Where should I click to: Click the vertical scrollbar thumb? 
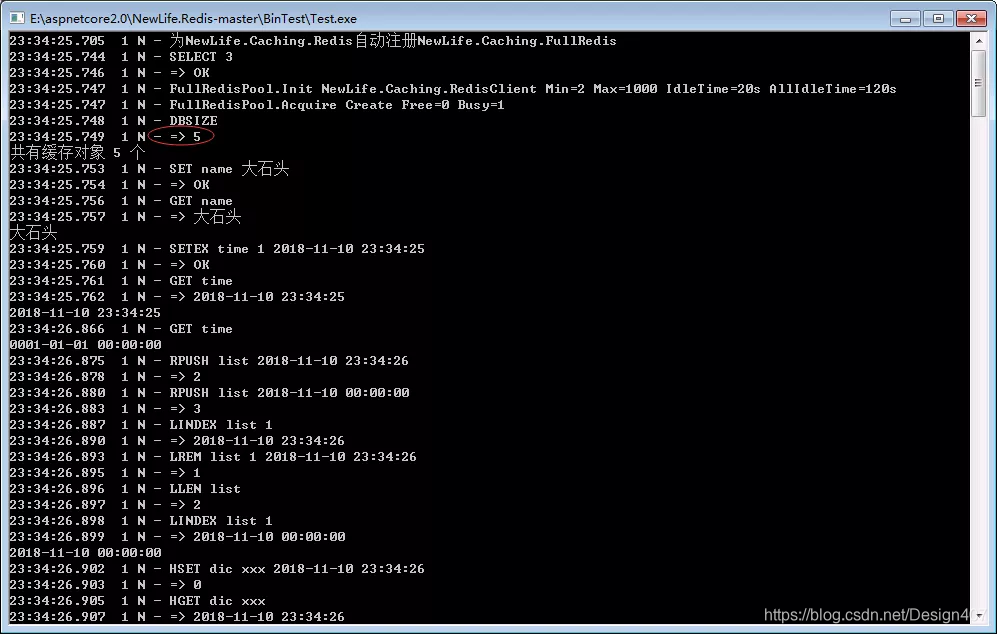(979, 83)
